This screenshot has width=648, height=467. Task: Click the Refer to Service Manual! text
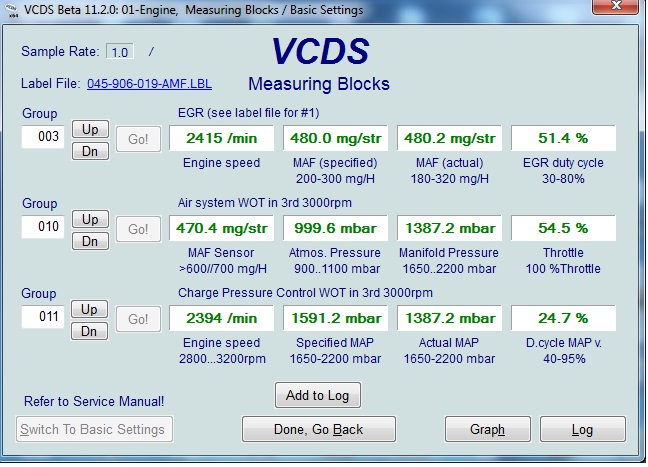[x=94, y=401]
